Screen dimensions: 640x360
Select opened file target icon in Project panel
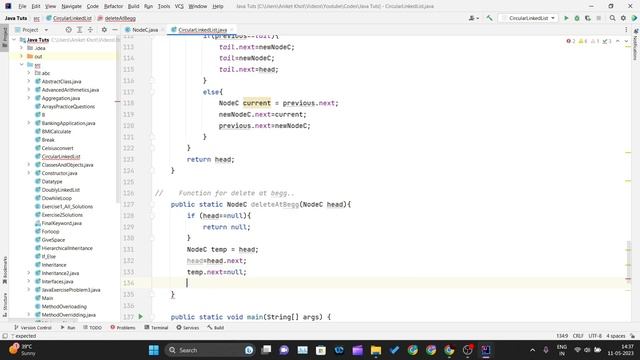click(x=69, y=30)
